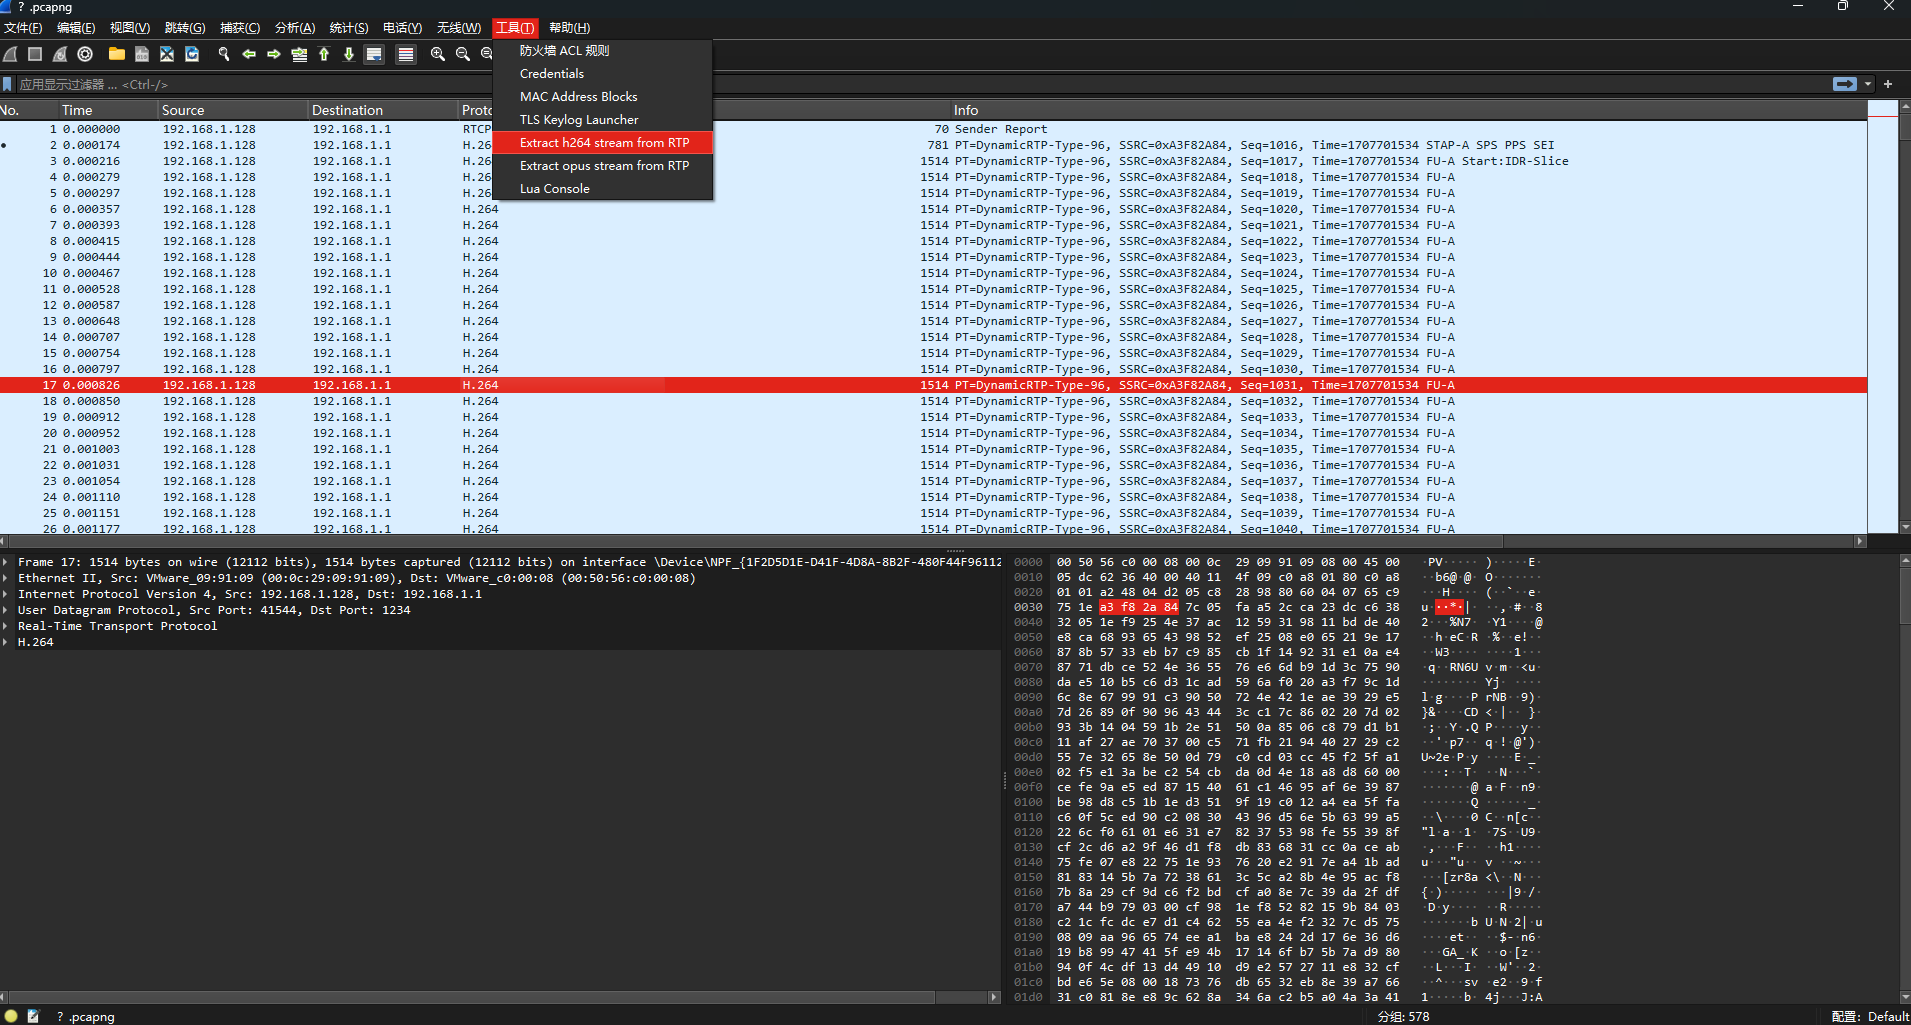
Task: Open the 帮助(H) menu
Action: point(569,28)
